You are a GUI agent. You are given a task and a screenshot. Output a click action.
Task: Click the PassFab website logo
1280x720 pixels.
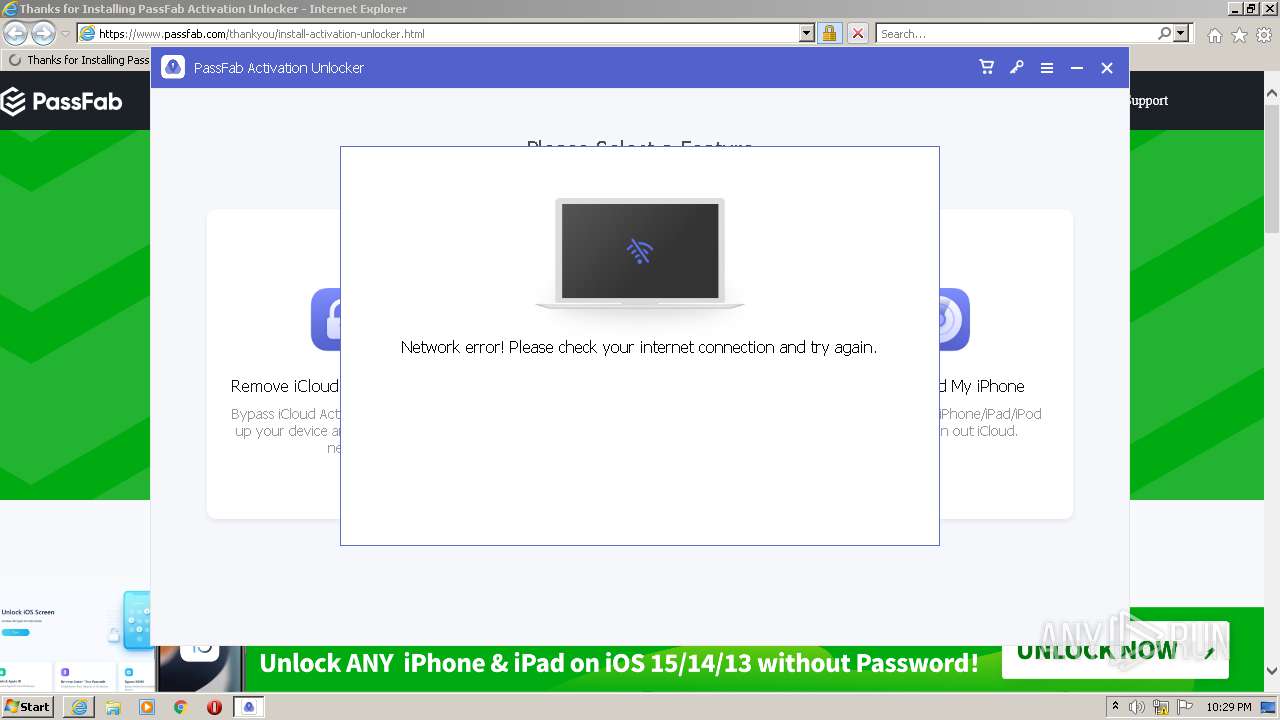tap(61, 101)
